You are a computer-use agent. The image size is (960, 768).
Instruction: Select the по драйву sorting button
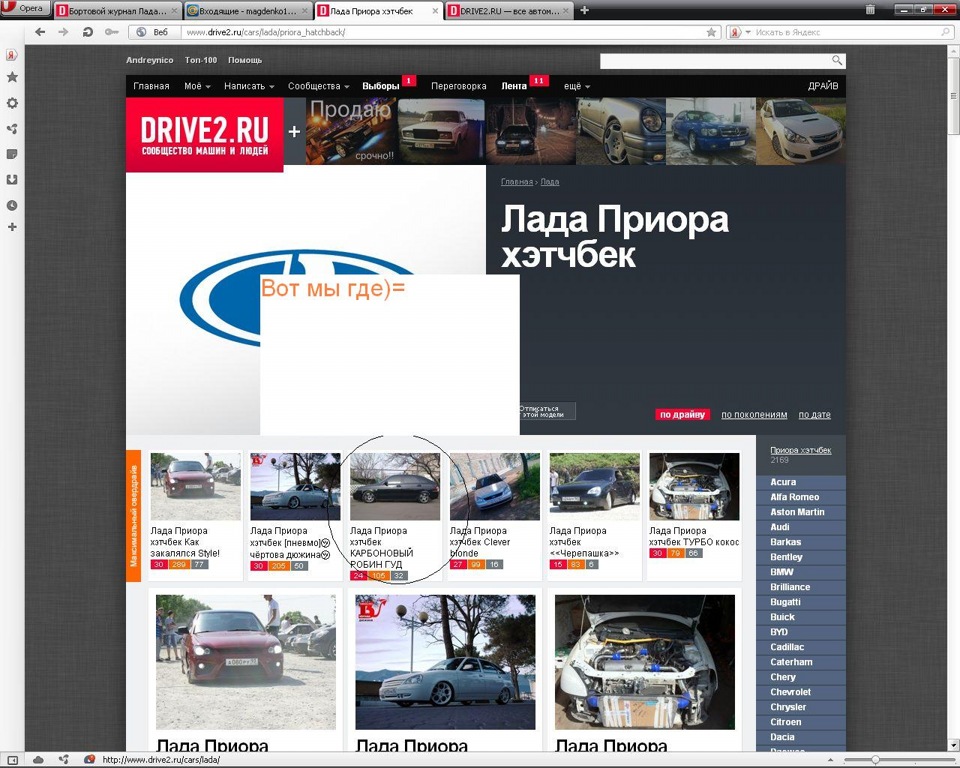click(x=682, y=415)
